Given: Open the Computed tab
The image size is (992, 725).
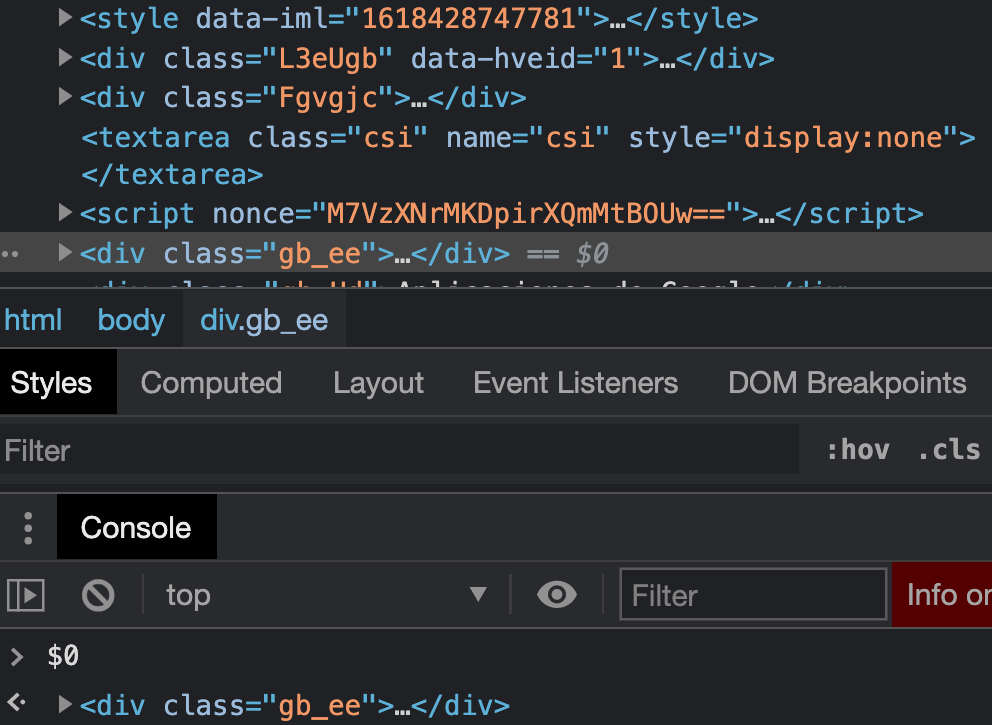Looking at the screenshot, I should [211, 383].
